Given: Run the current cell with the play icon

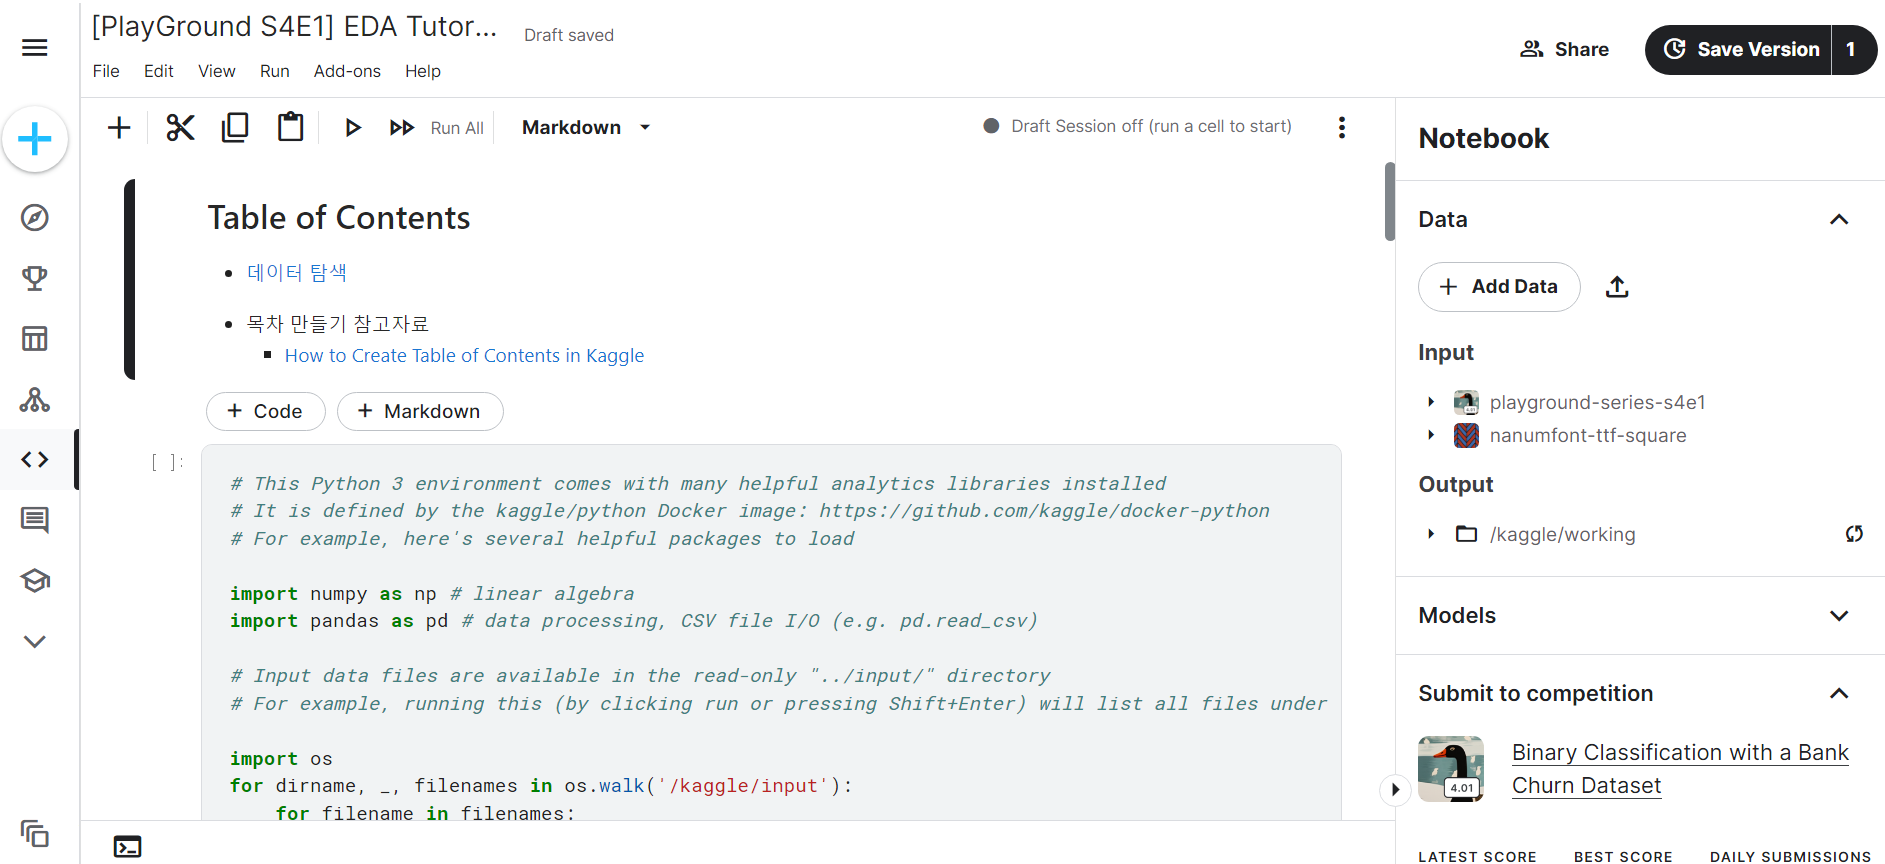Looking at the screenshot, I should [x=352, y=127].
